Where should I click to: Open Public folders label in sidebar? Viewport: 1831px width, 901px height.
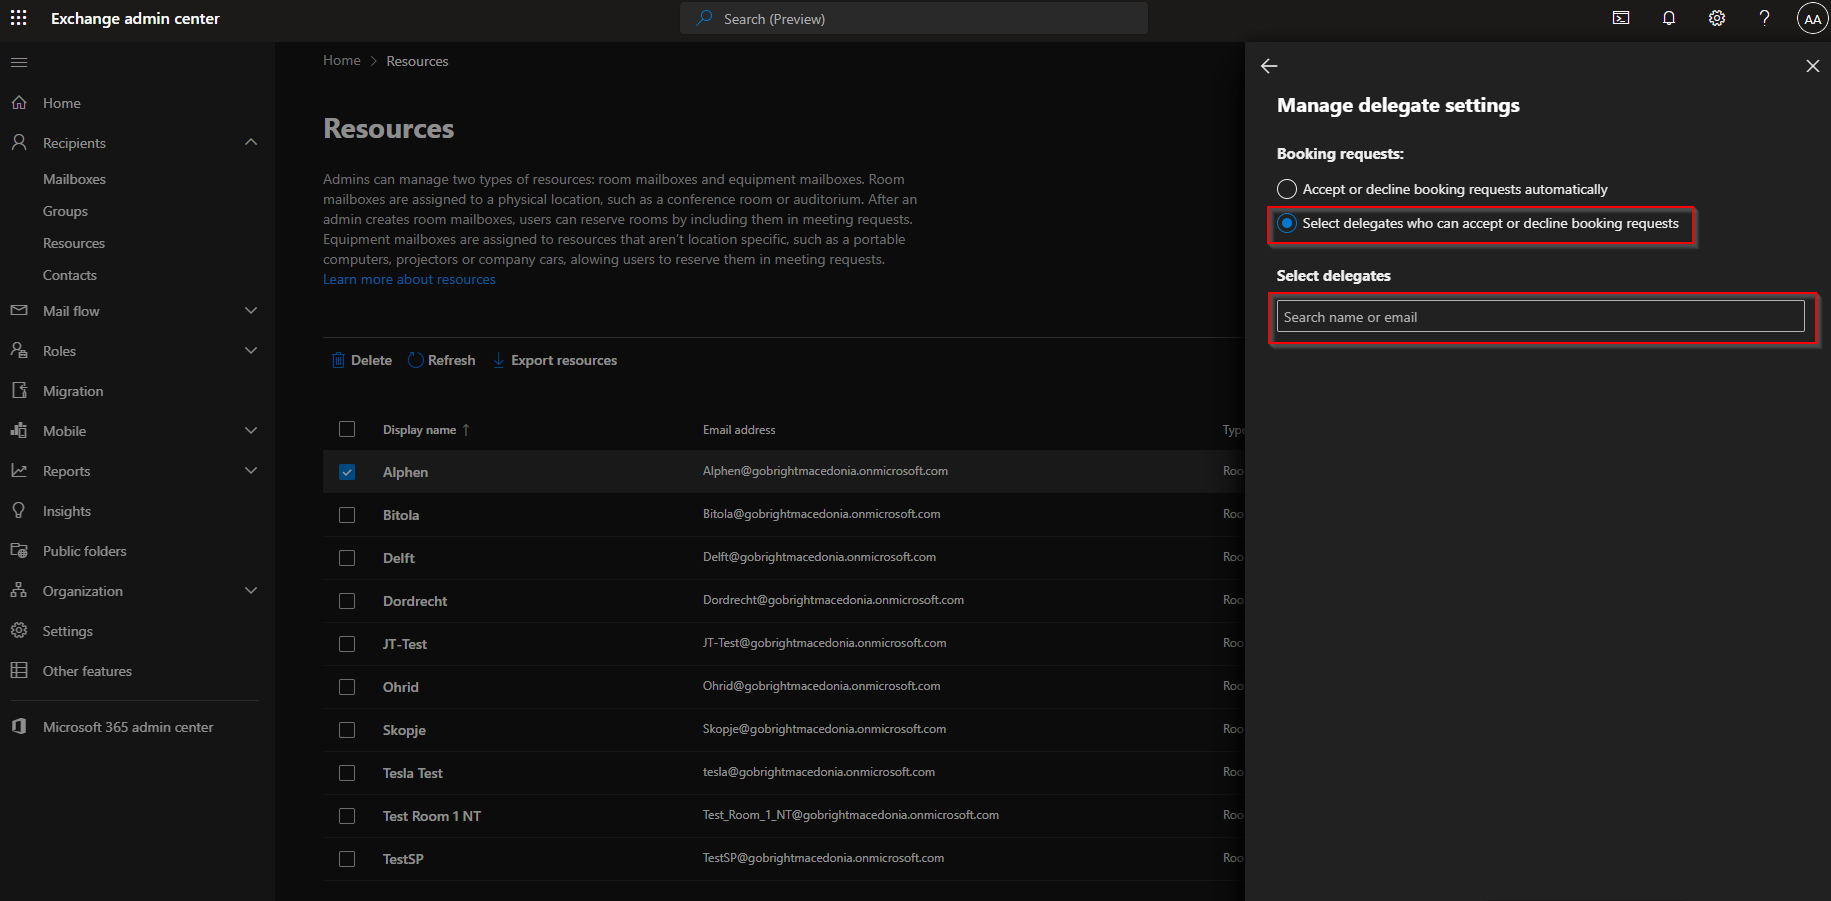click(x=85, y=551)
